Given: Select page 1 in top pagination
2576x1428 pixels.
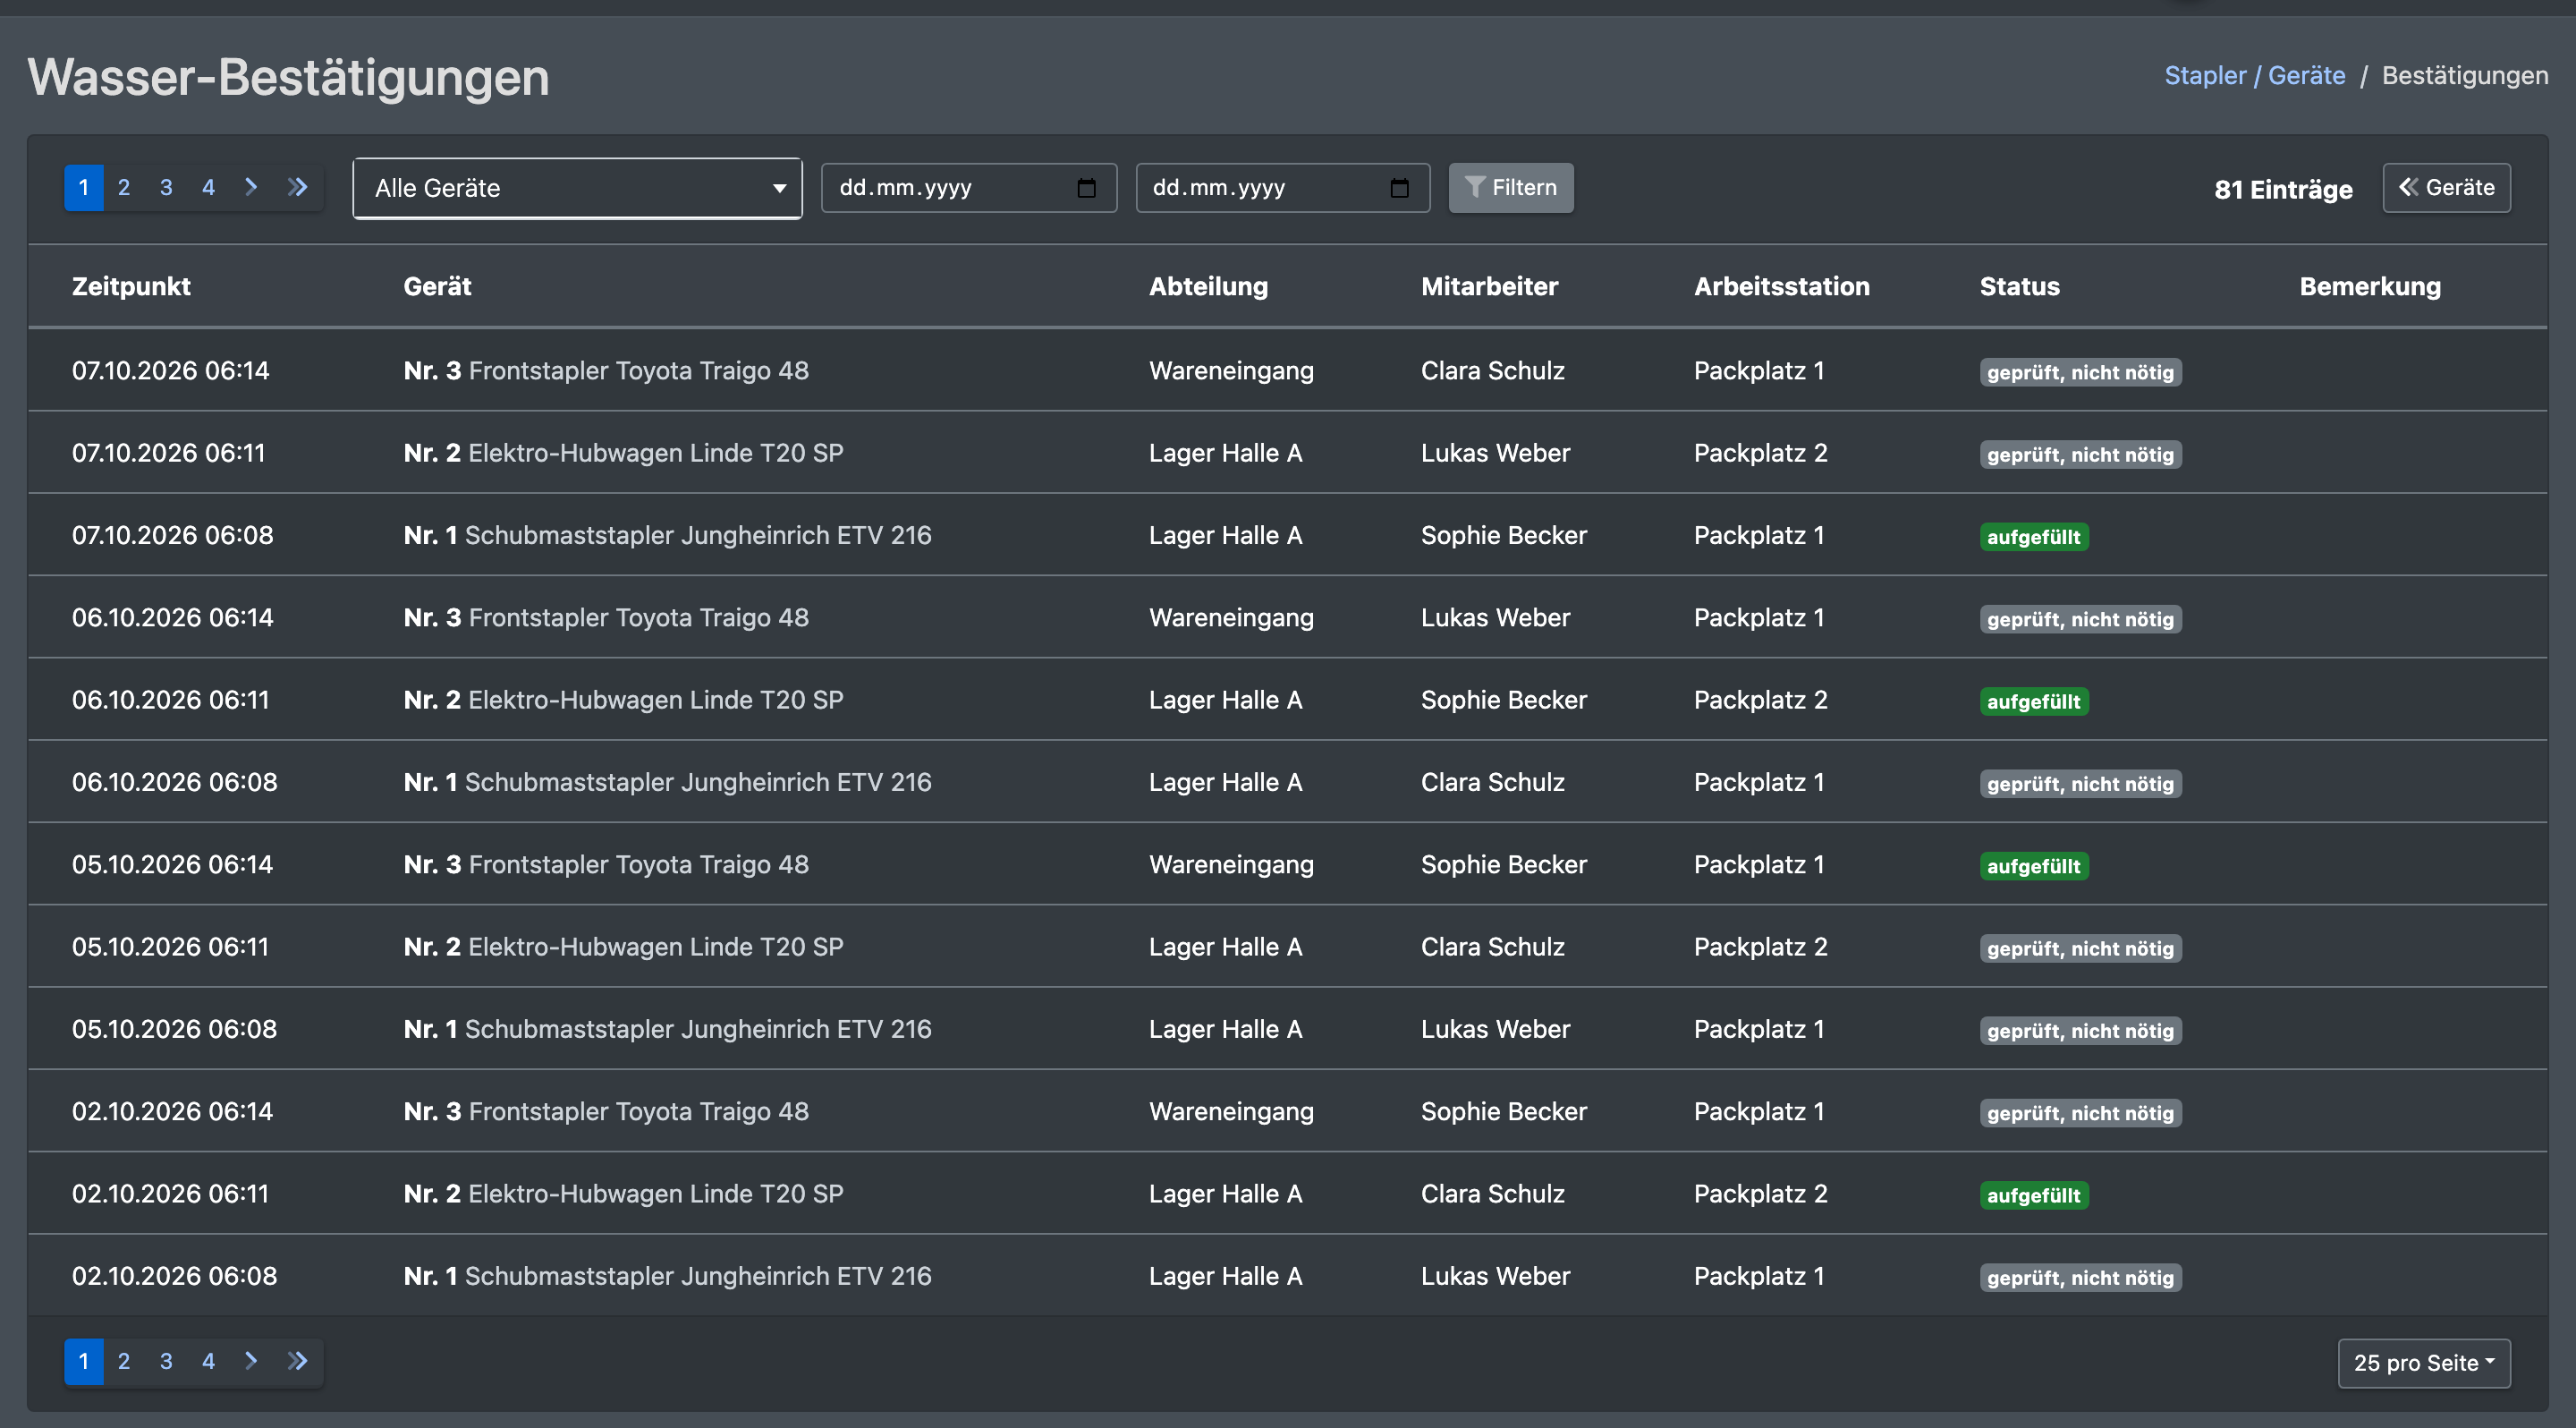Looking at the screenshot, I should (x=84, y=187).
